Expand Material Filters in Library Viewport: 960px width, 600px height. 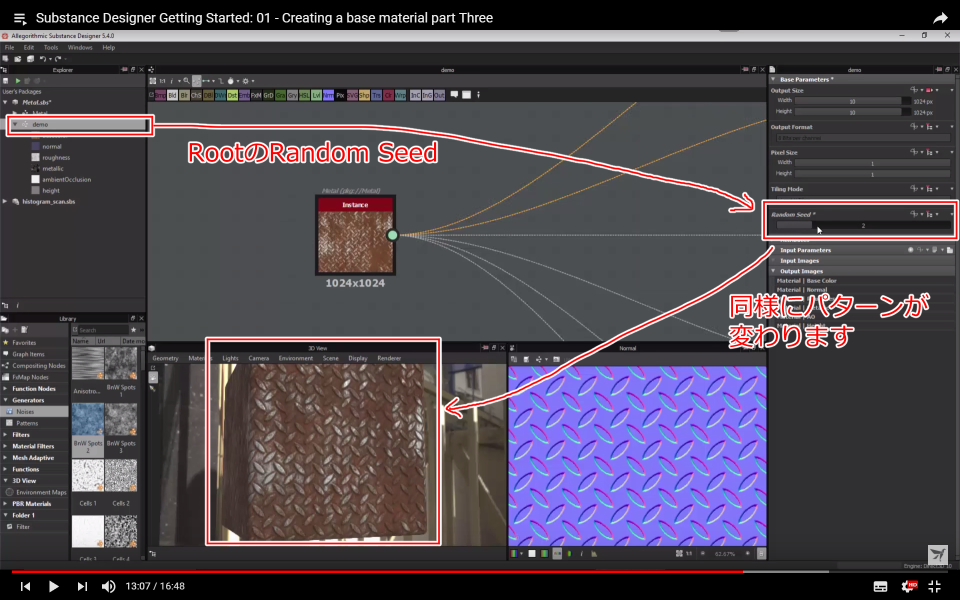click(x=6, y=446)
